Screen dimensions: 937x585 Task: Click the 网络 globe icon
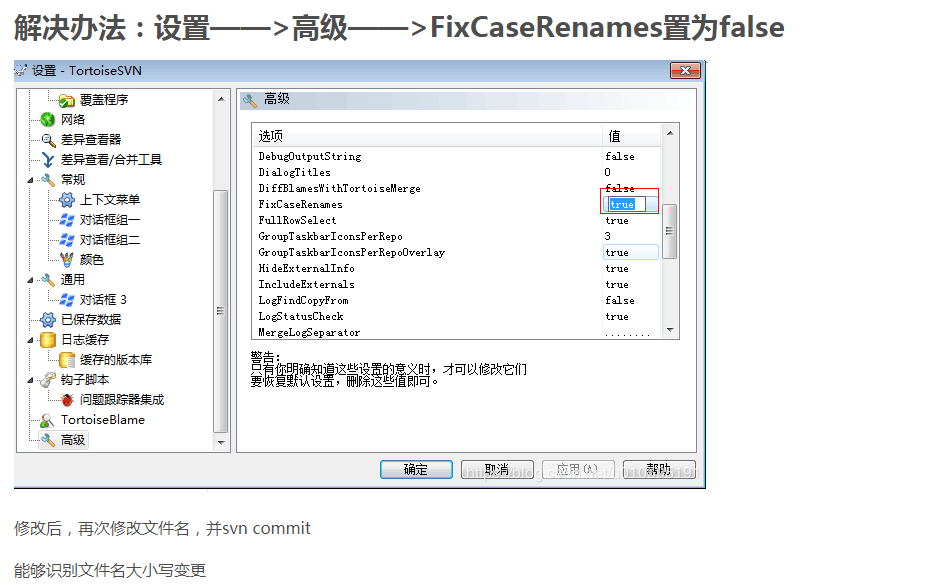click(47, 120)
